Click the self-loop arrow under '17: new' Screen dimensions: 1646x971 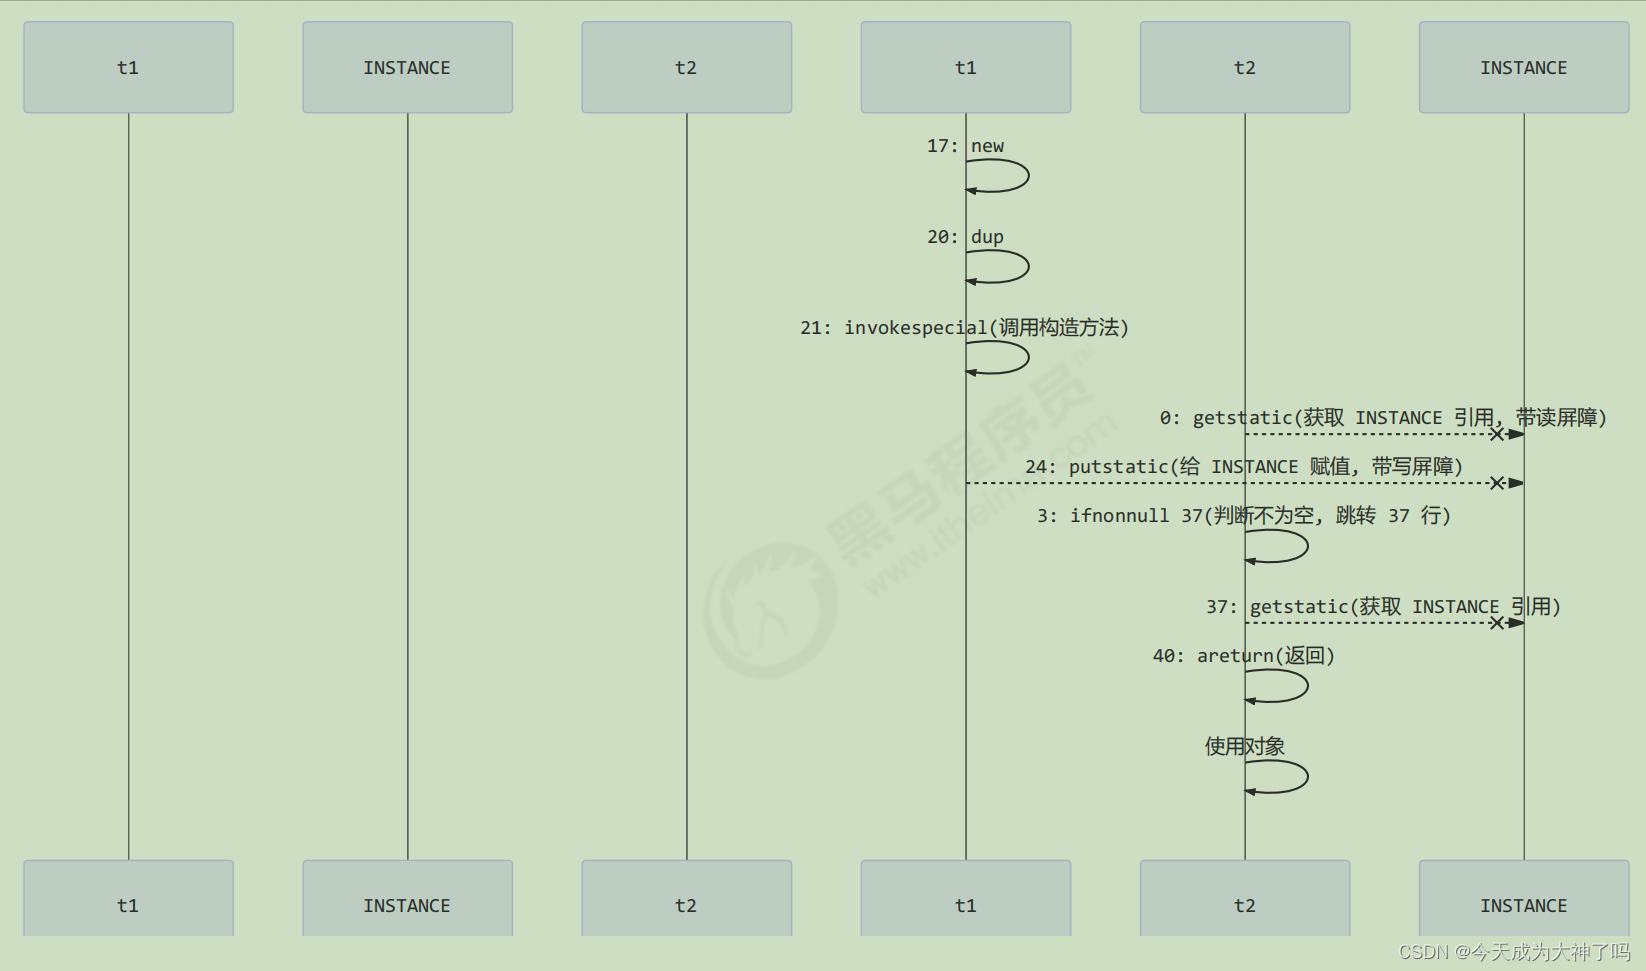coord(998,176)
